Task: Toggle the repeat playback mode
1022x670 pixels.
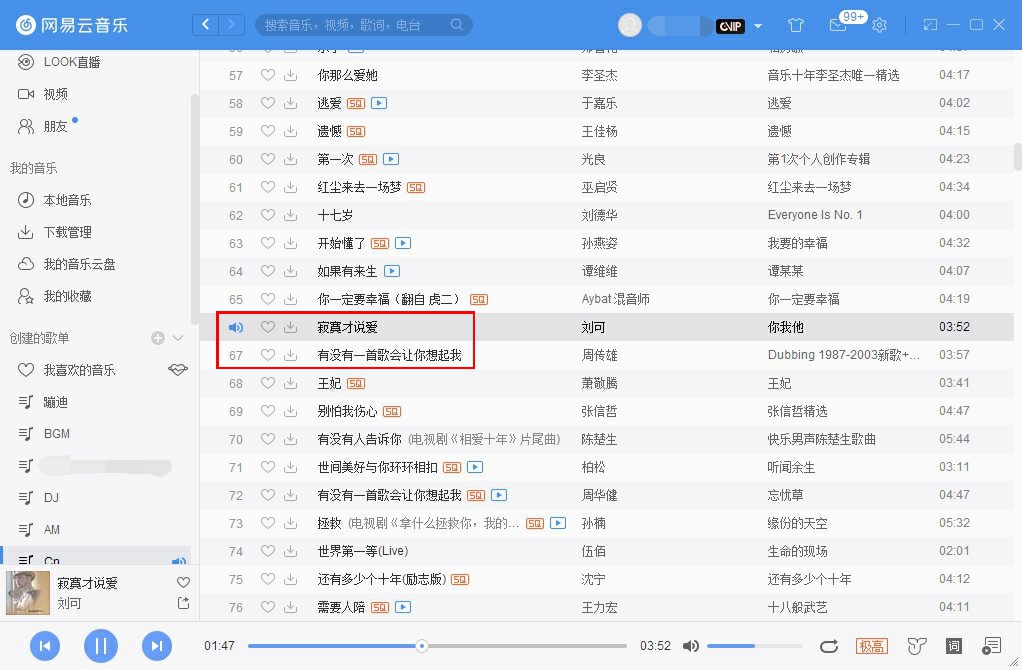Action: (829, 646)
